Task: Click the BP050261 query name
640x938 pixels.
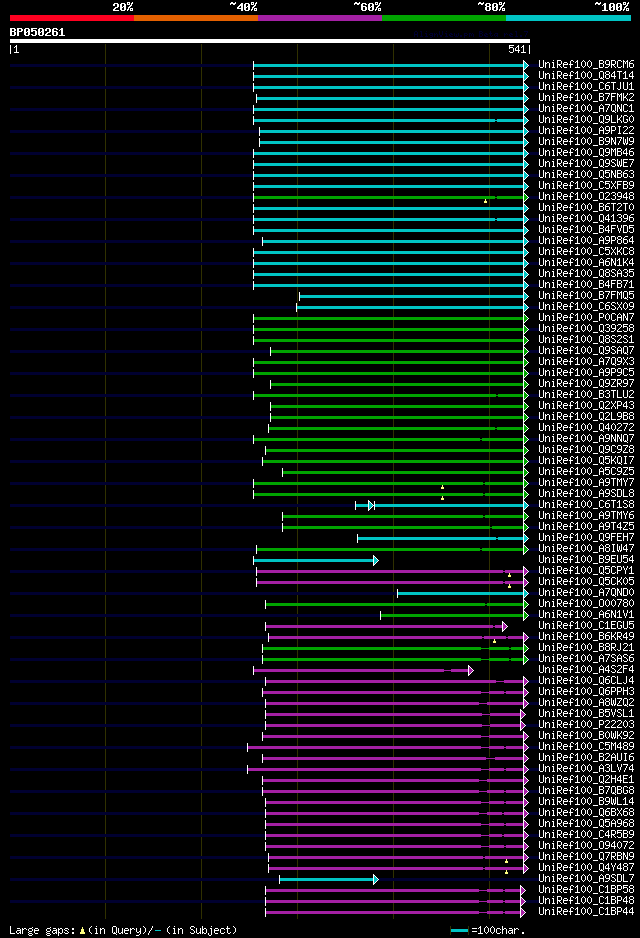Action: pyautogui.click(x=37, y=32)
